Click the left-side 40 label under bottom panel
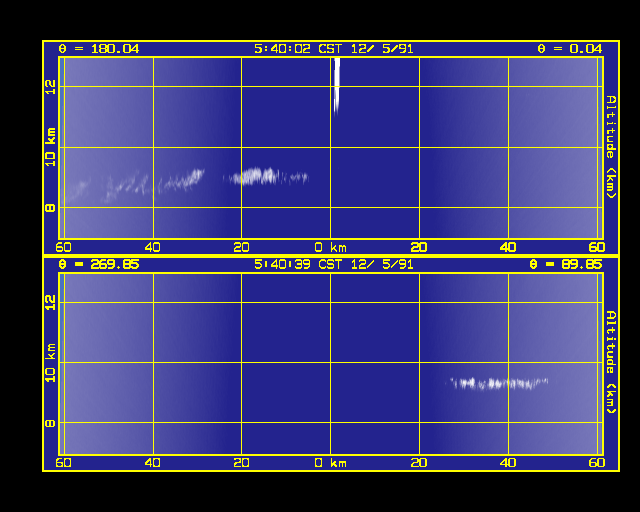The height and width of the screenshot is (512, 640). pos(152,463)
